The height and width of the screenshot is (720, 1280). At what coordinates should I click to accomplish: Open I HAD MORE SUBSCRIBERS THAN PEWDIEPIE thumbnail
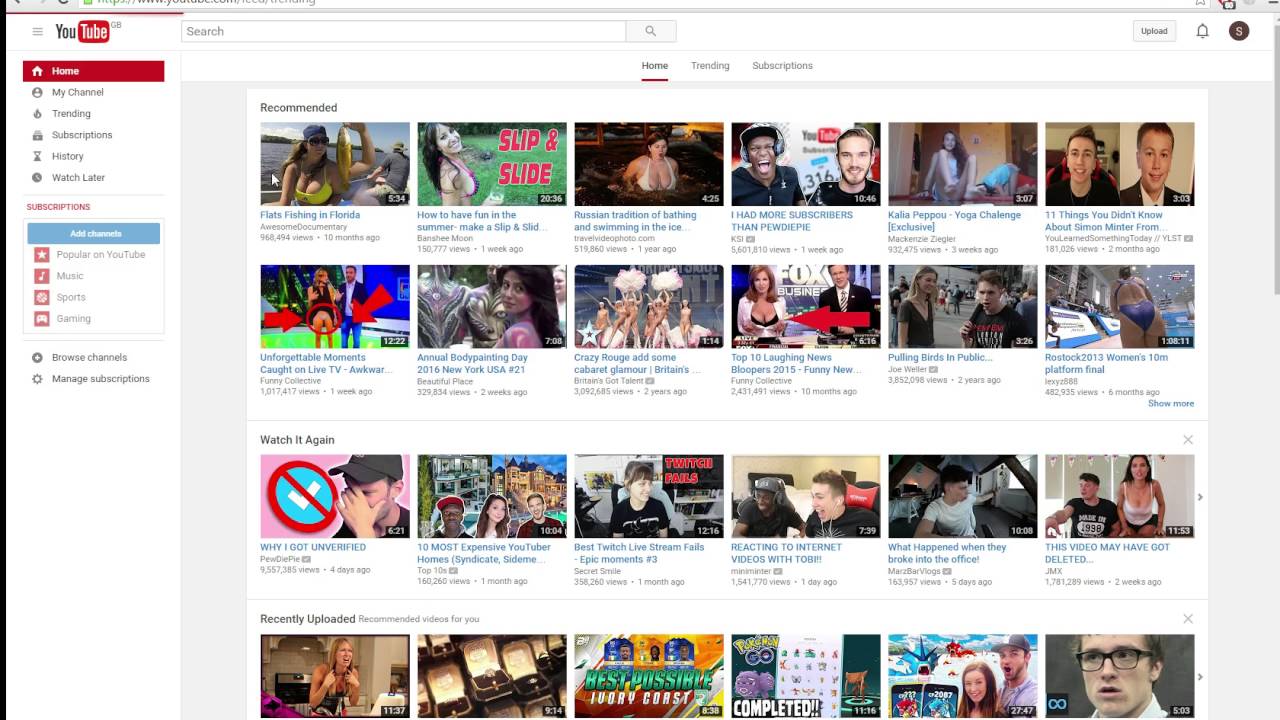click(x=806, y=164)
